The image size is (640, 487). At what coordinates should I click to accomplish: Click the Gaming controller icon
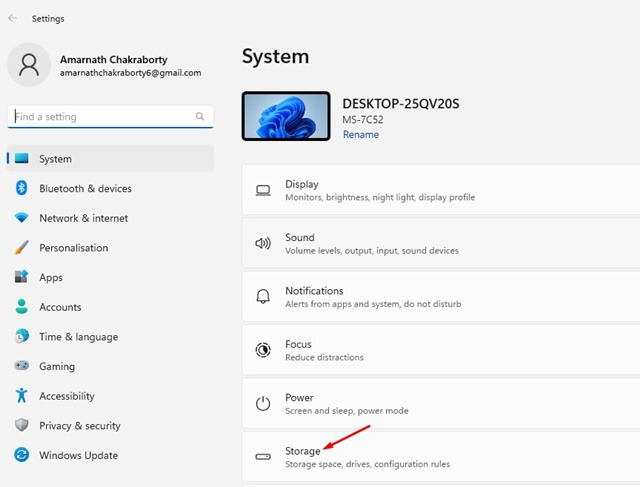coord(21,365)
